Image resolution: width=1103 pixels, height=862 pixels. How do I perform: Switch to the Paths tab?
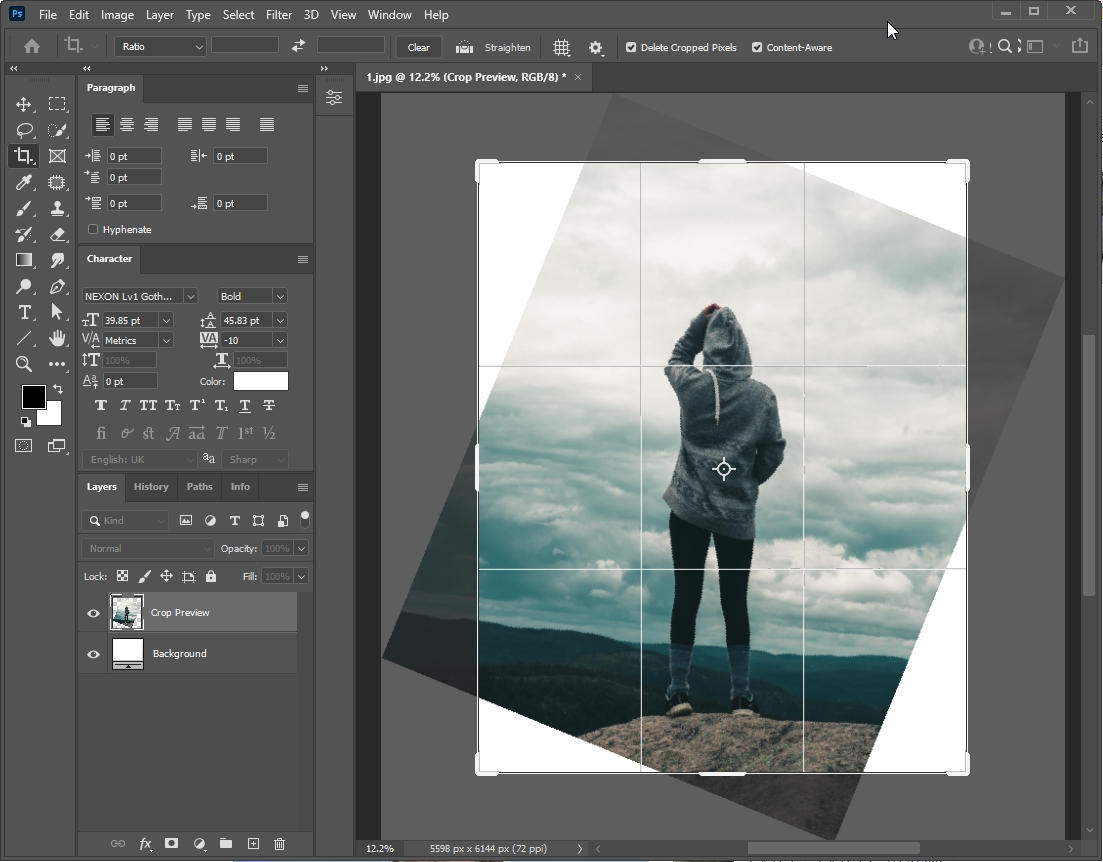click(199, 486)
